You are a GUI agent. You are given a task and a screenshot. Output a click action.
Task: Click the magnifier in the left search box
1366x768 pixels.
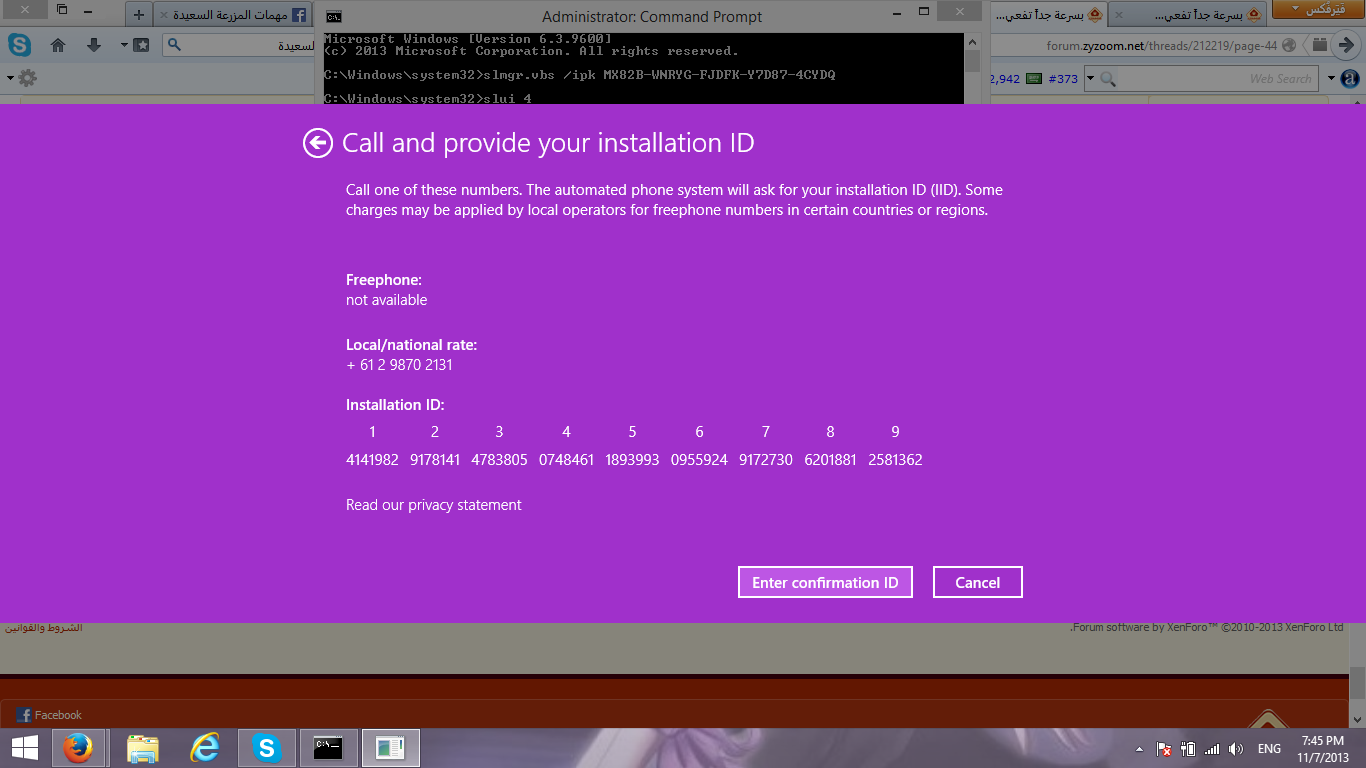tap(174, 45)
